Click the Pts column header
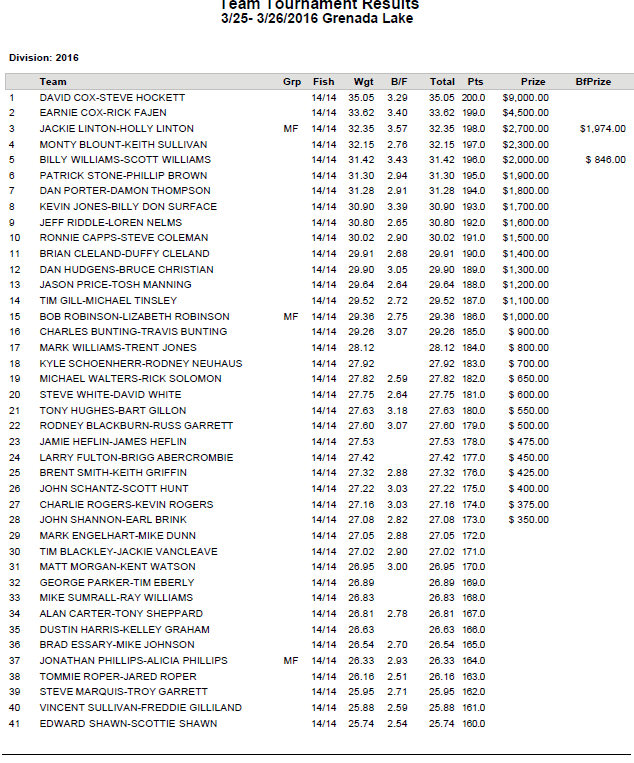The image size is (634, 763). [x=475, y=82]
